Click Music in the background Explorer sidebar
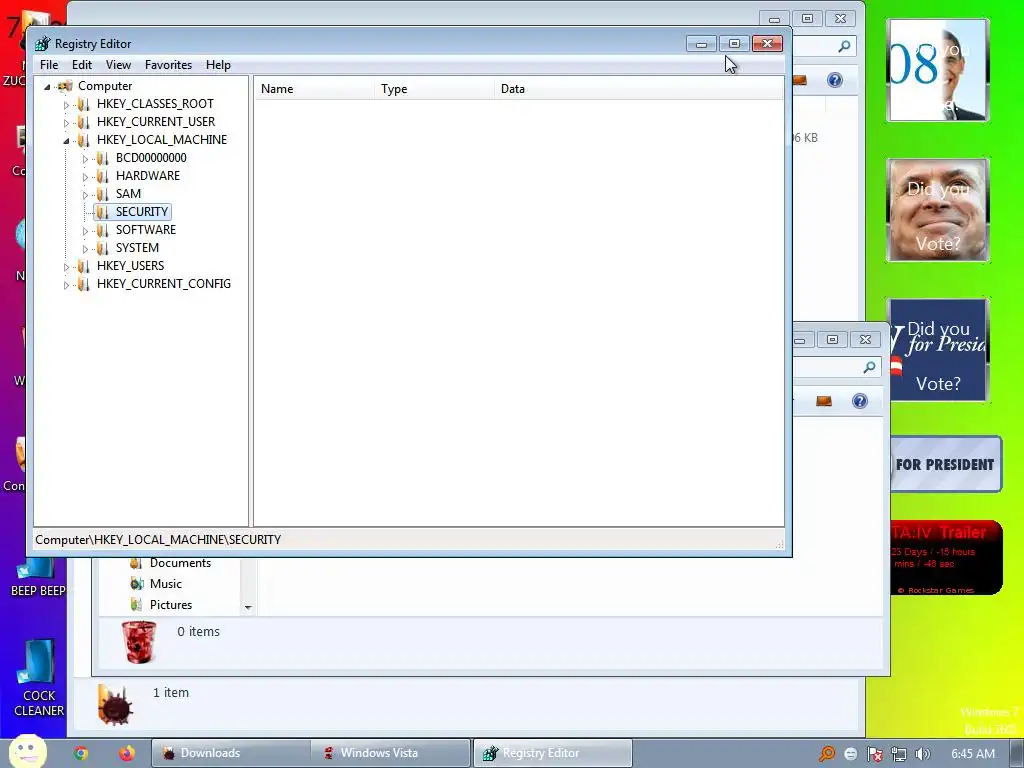 point(165,584)
